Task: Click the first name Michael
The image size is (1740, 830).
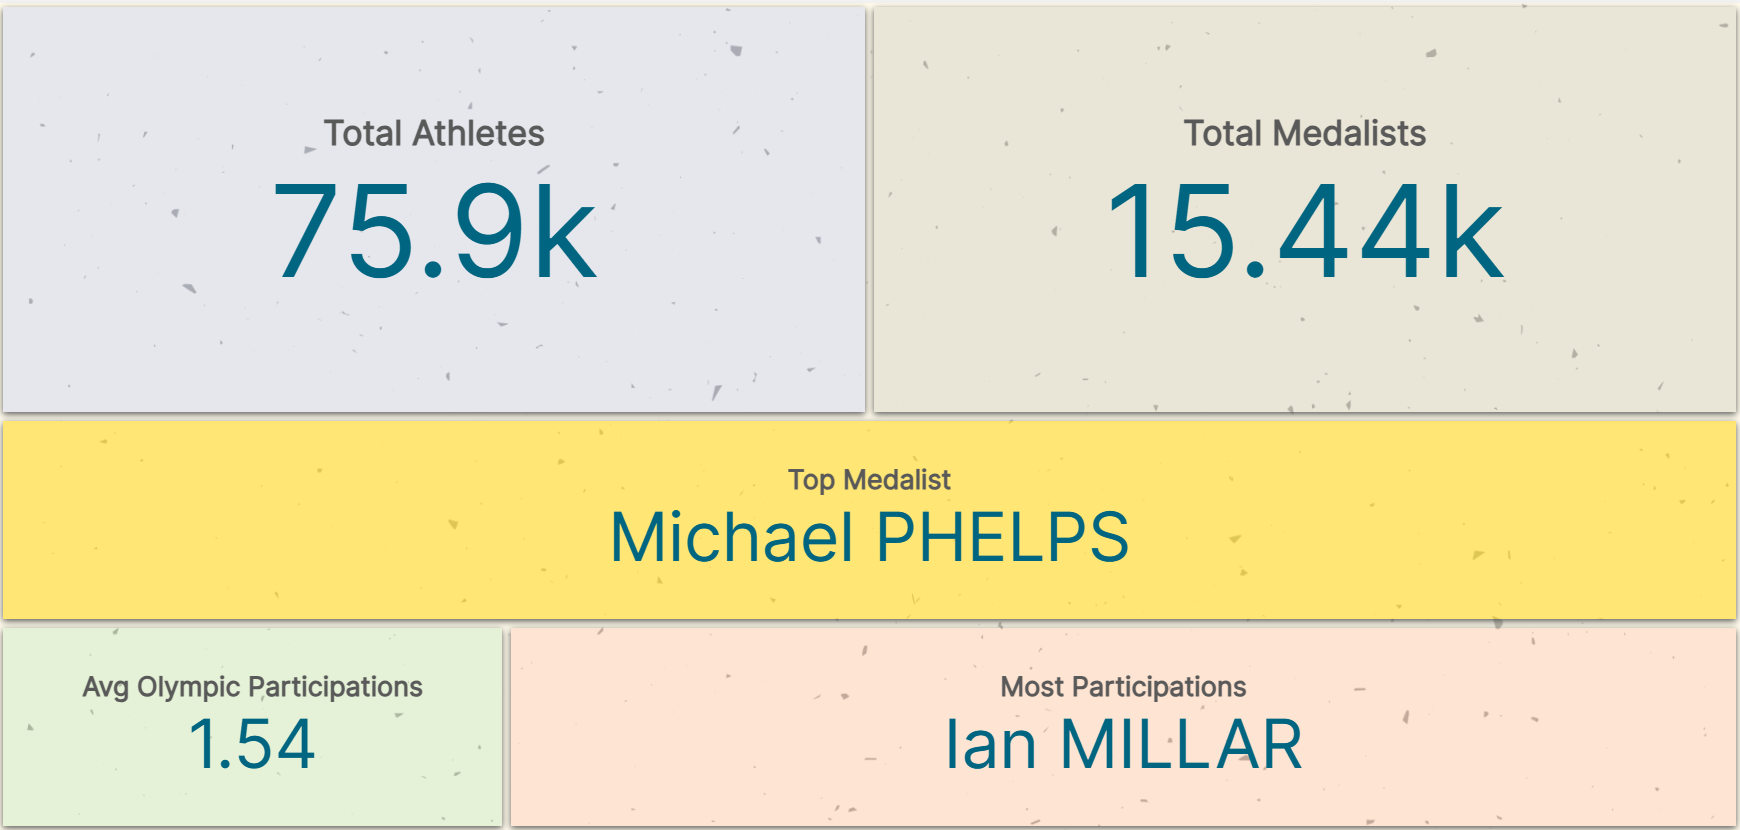Action: 731,537
